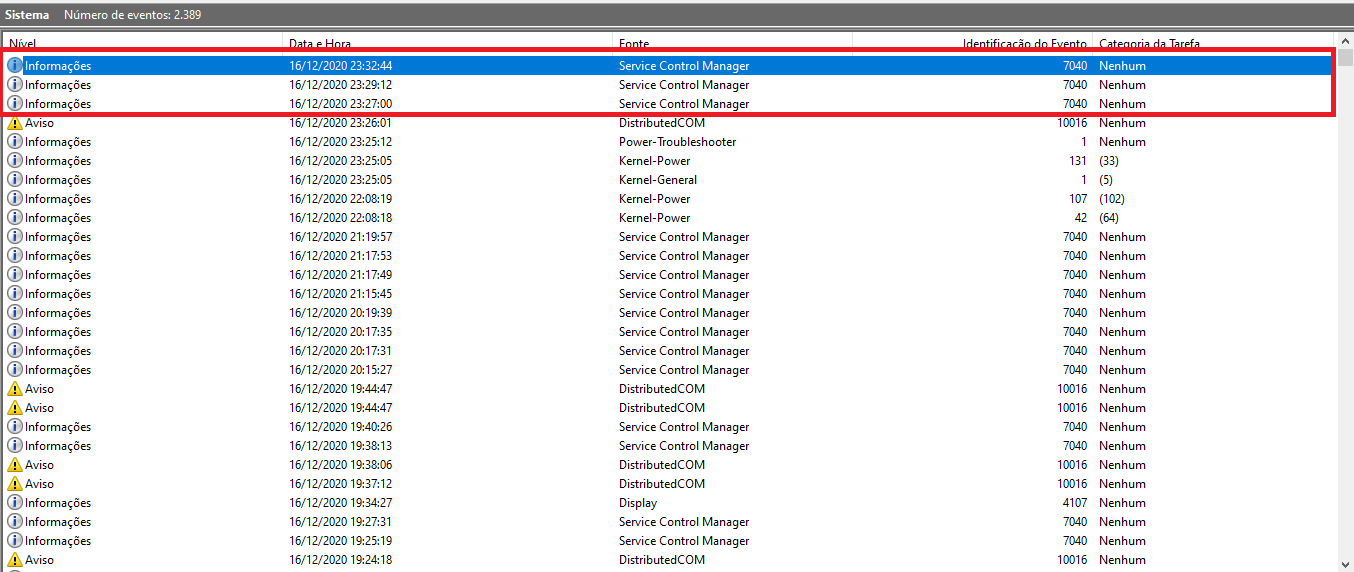This screenshot has width=1354, height=572.
Task: Click the info icon of the 21:19:57 event
Action: point(15,237)
